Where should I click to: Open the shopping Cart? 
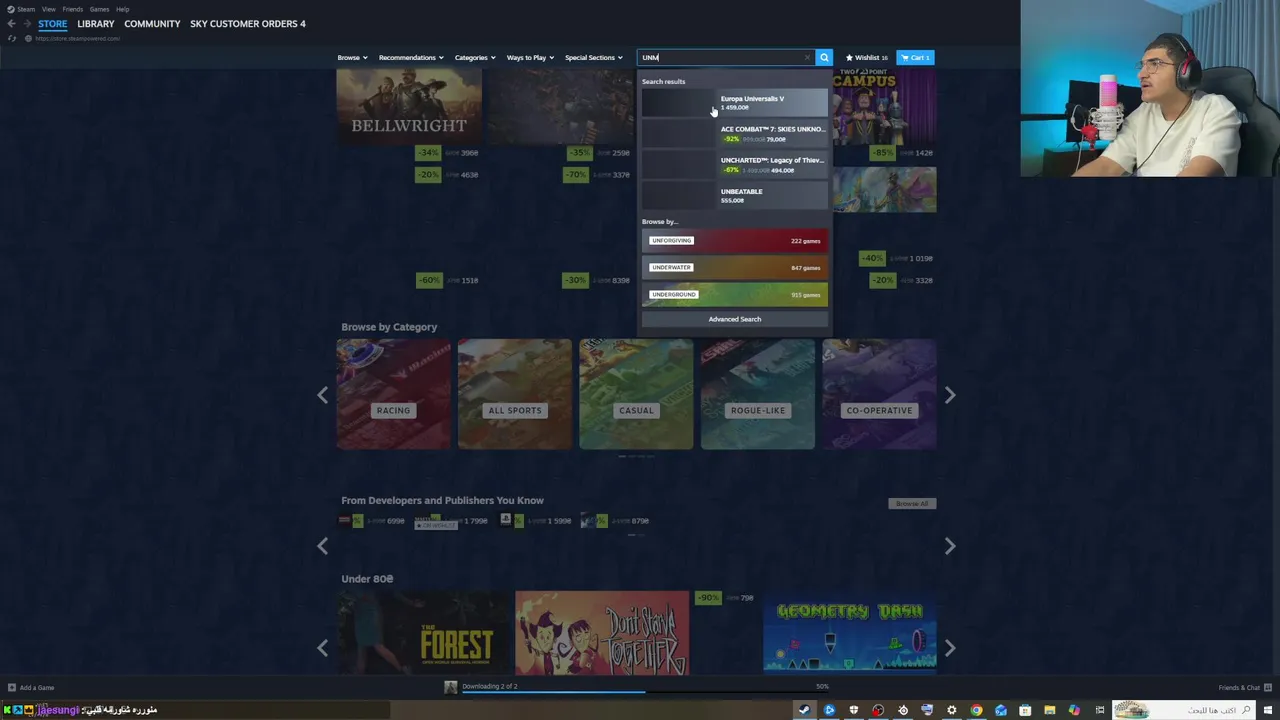[x=915, y=57]
